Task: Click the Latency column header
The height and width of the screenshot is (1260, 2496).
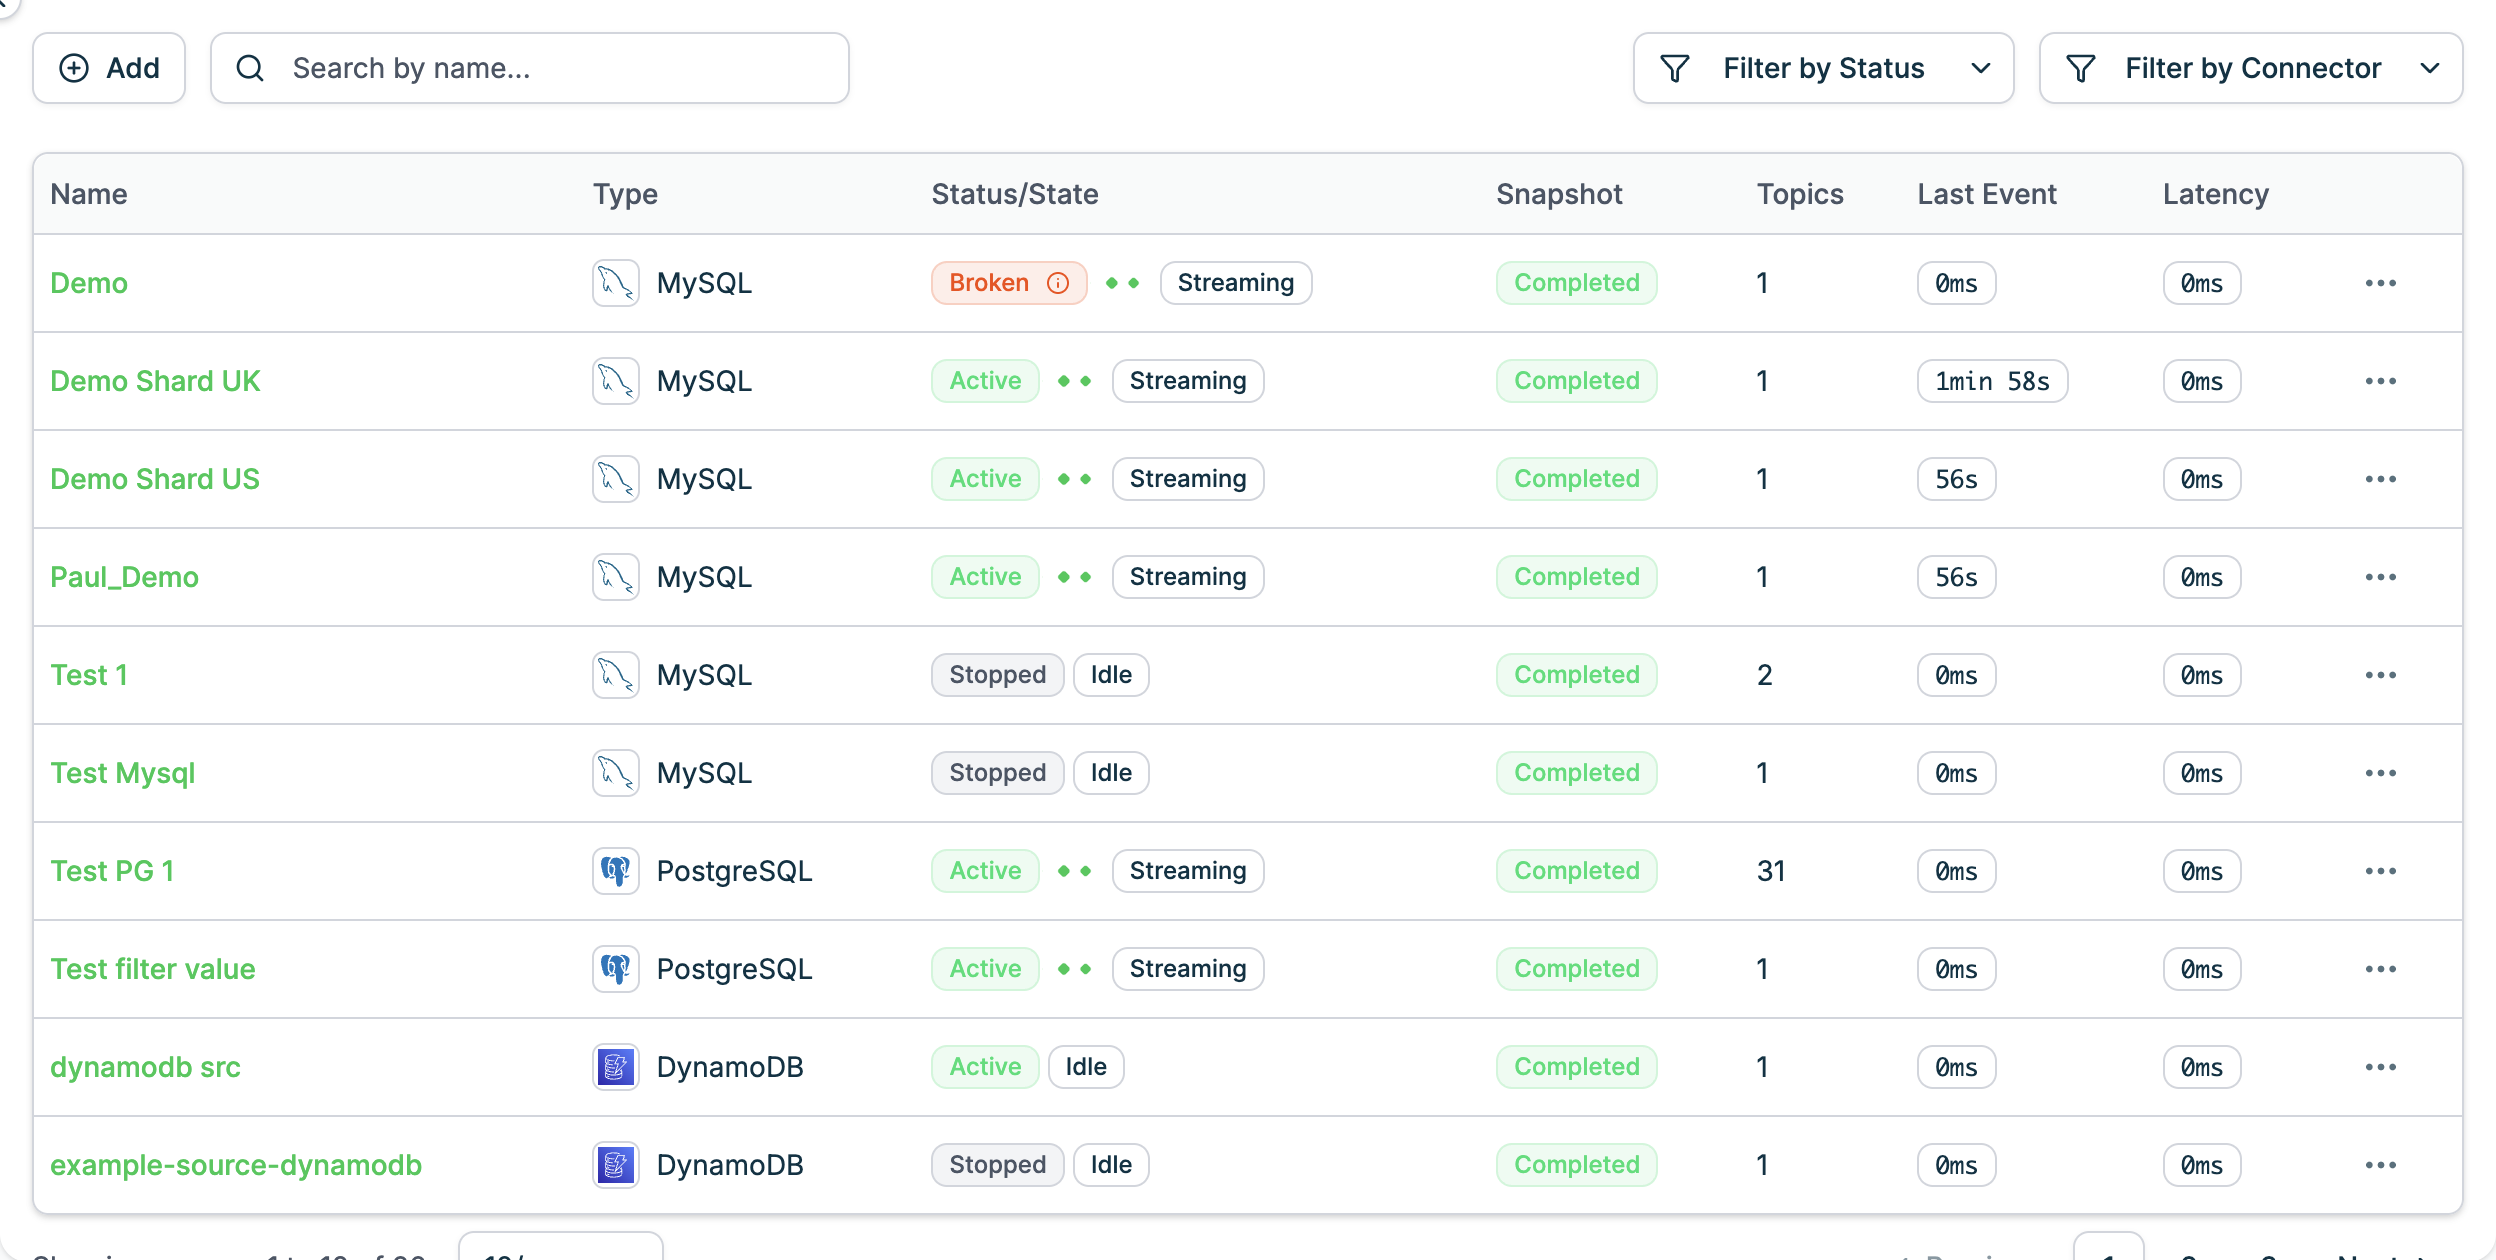Action: (2215, 194)
